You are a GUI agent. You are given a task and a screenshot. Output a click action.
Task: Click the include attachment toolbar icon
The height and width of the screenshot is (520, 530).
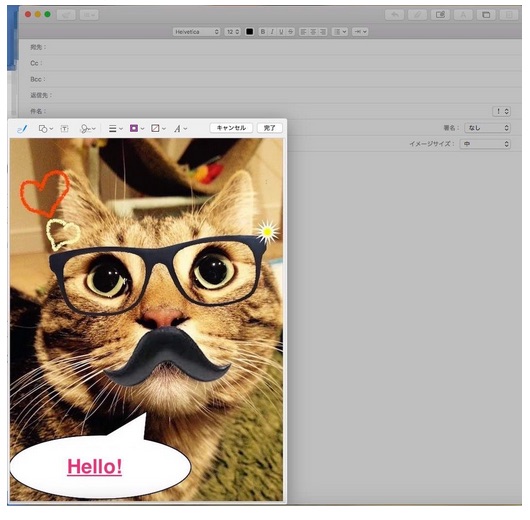click(440, 15)
